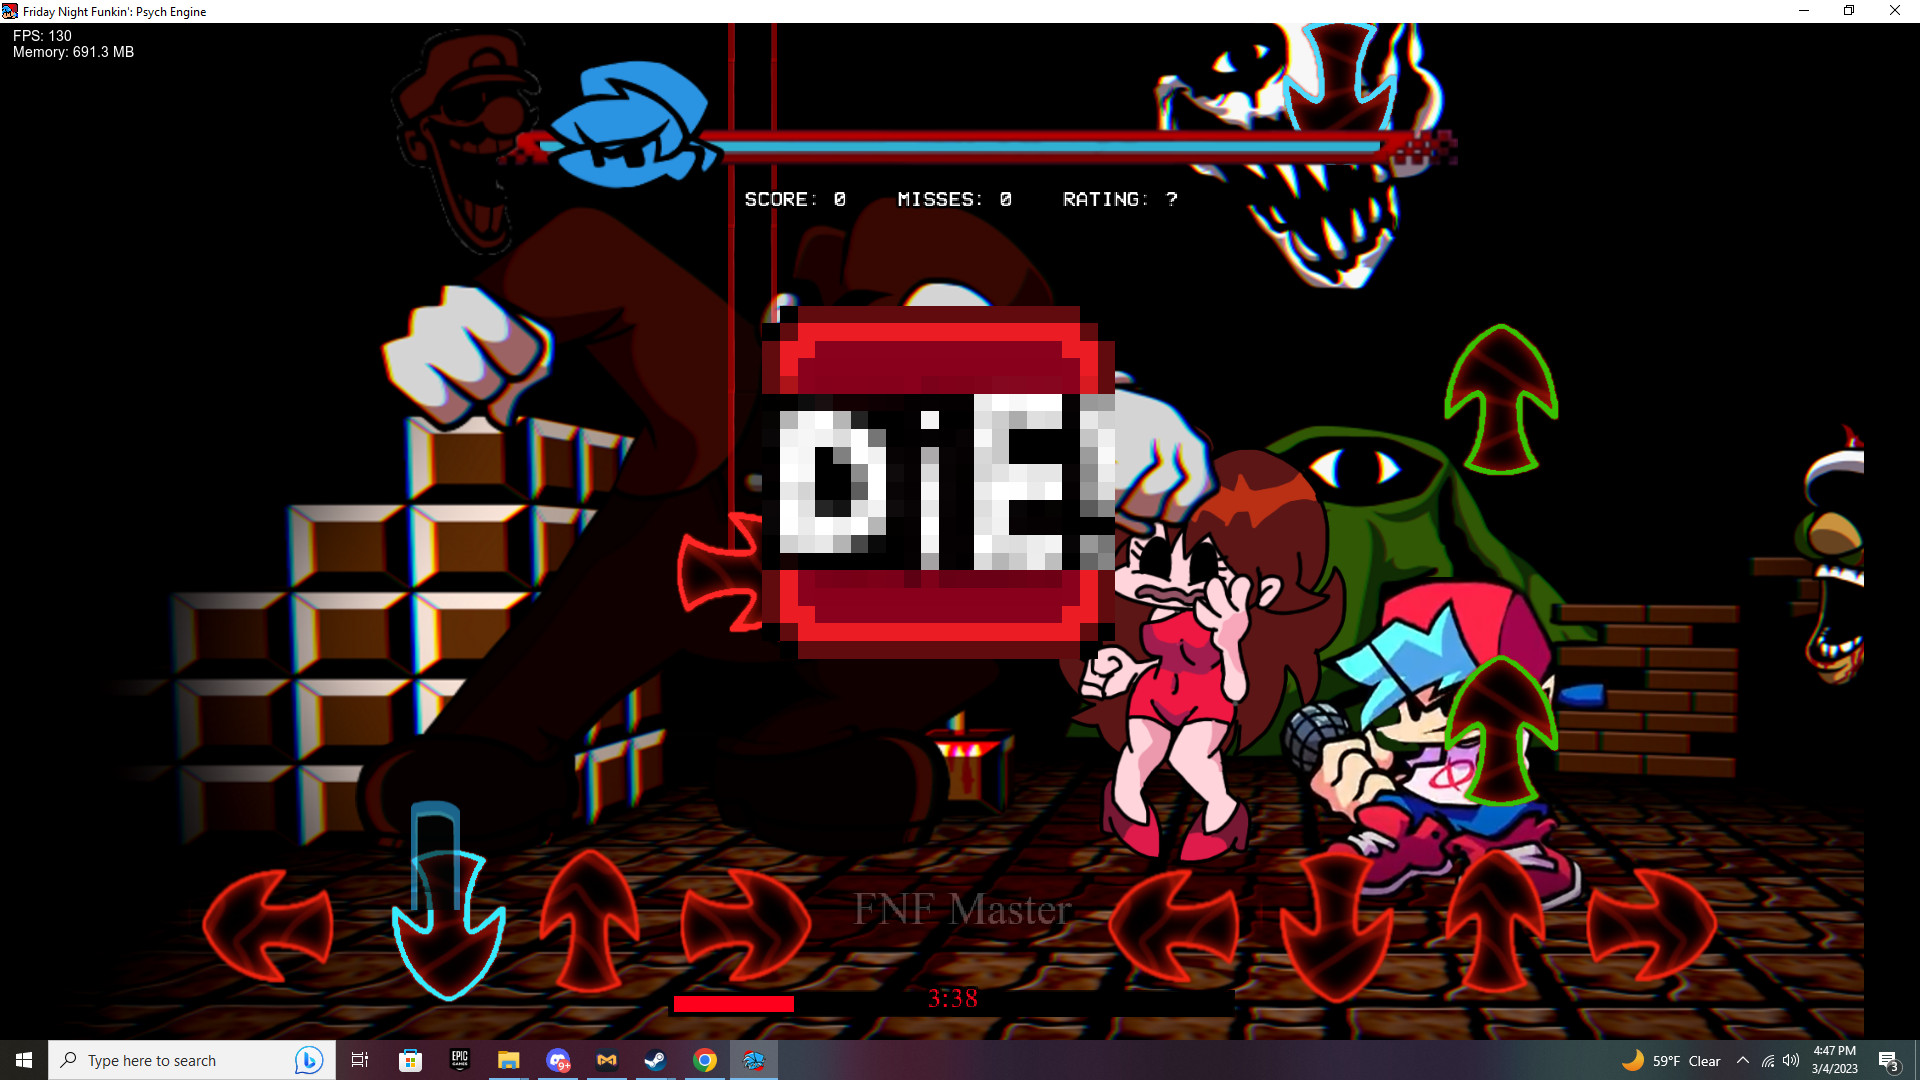This screenshot has width=1920, height=1080.
Task: Click the Friday Night Funkin' taskbar icon
Action: pyautogui.click(x=755, y=1060)
